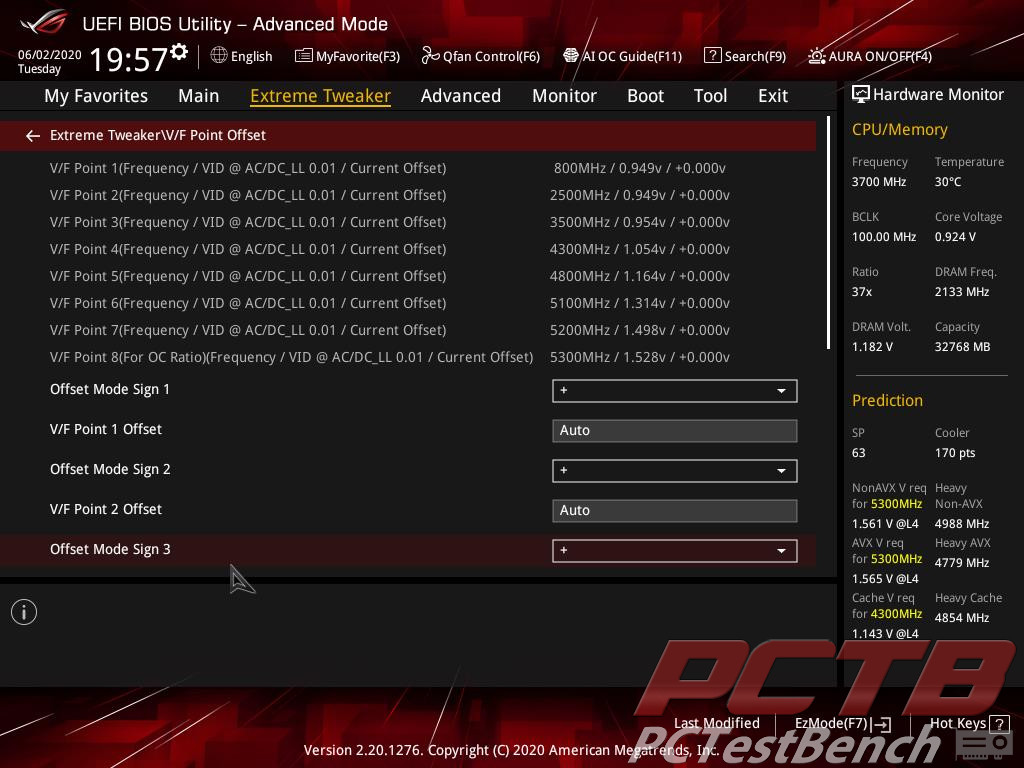Go back using the left arrow
Image resolution: width=1024 pixels, height=768 pixels.
(x=33, y=135)
